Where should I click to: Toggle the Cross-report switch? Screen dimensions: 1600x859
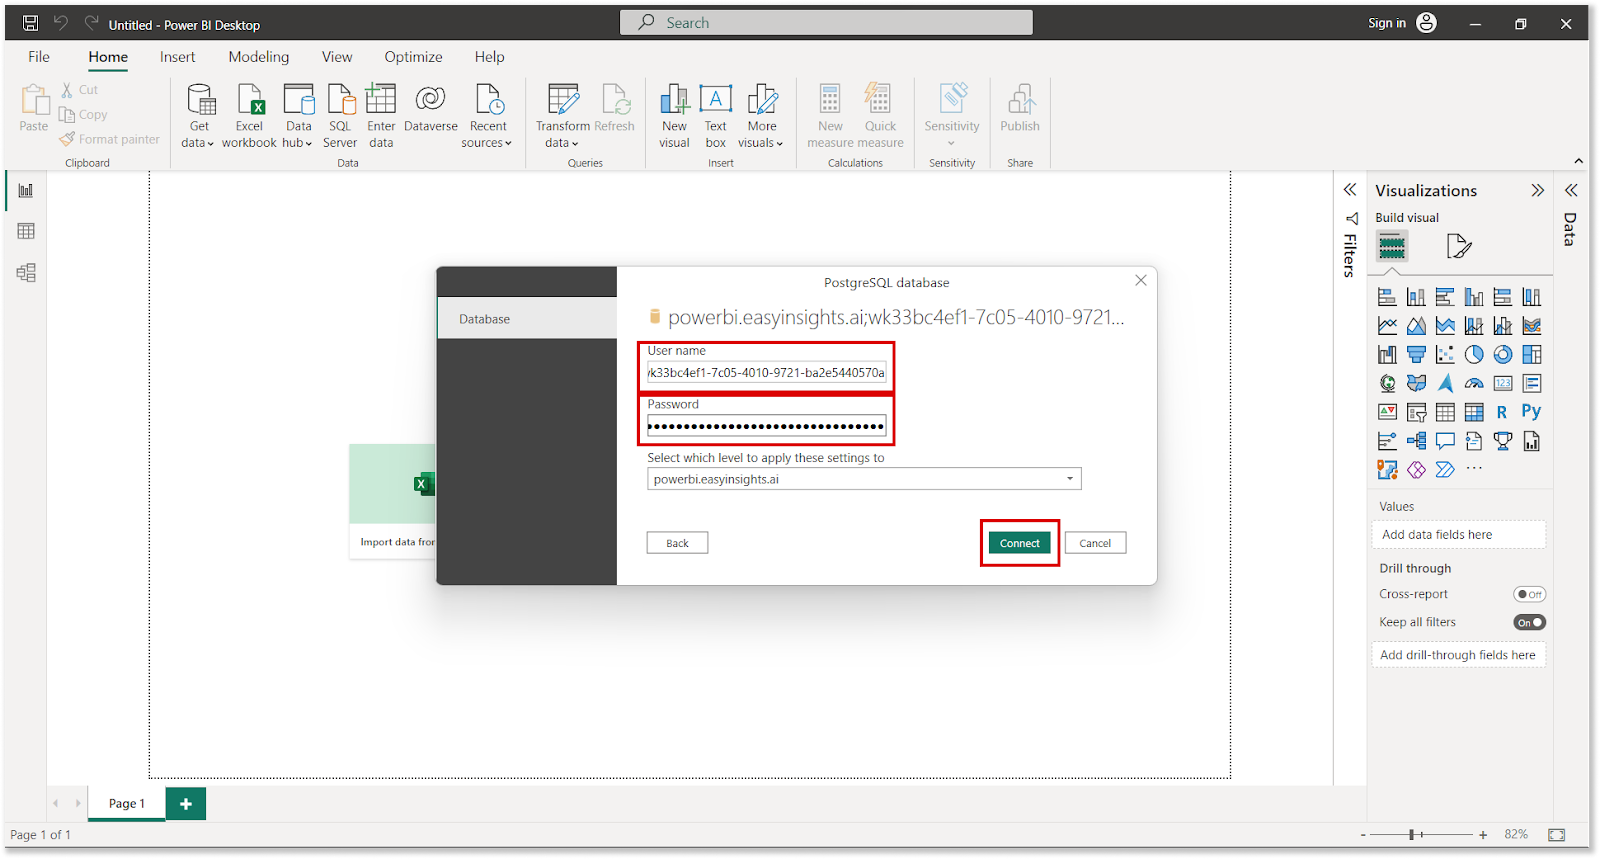click(x=1529, y=594)
